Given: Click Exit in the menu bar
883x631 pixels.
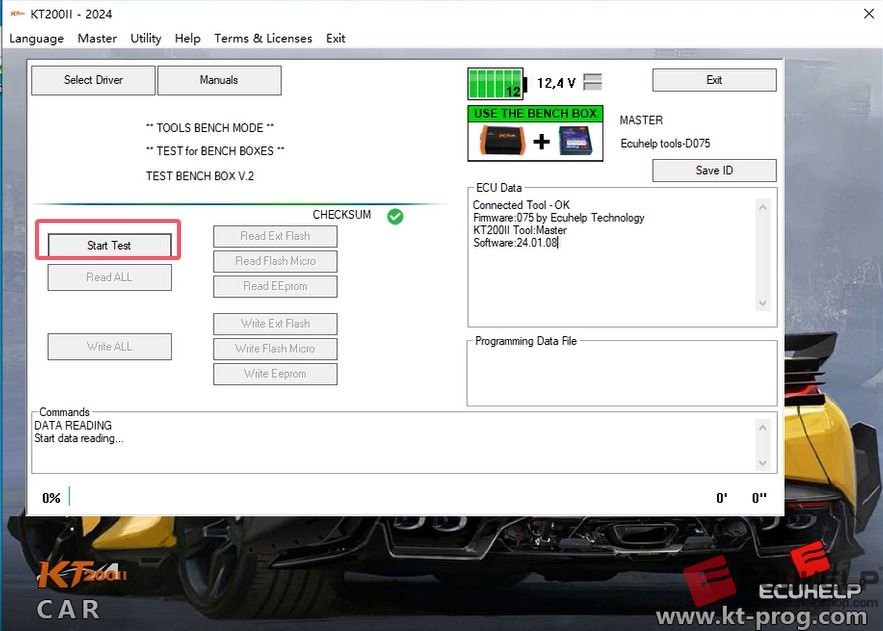Looking at the screenshot, I should click(336, 38).
